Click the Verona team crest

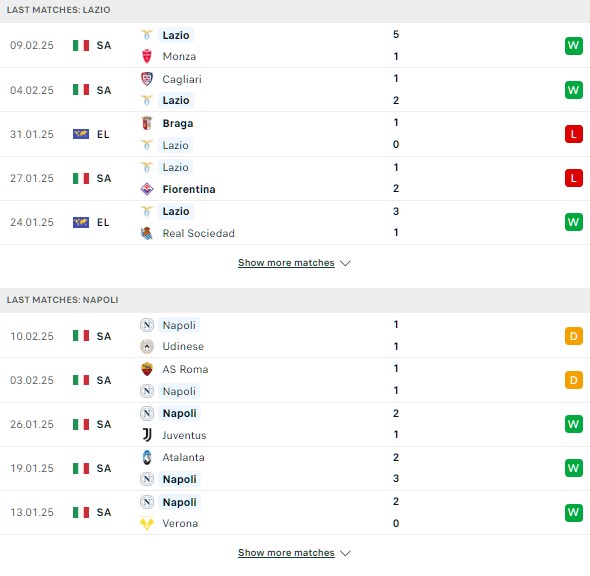pos(147,523)
